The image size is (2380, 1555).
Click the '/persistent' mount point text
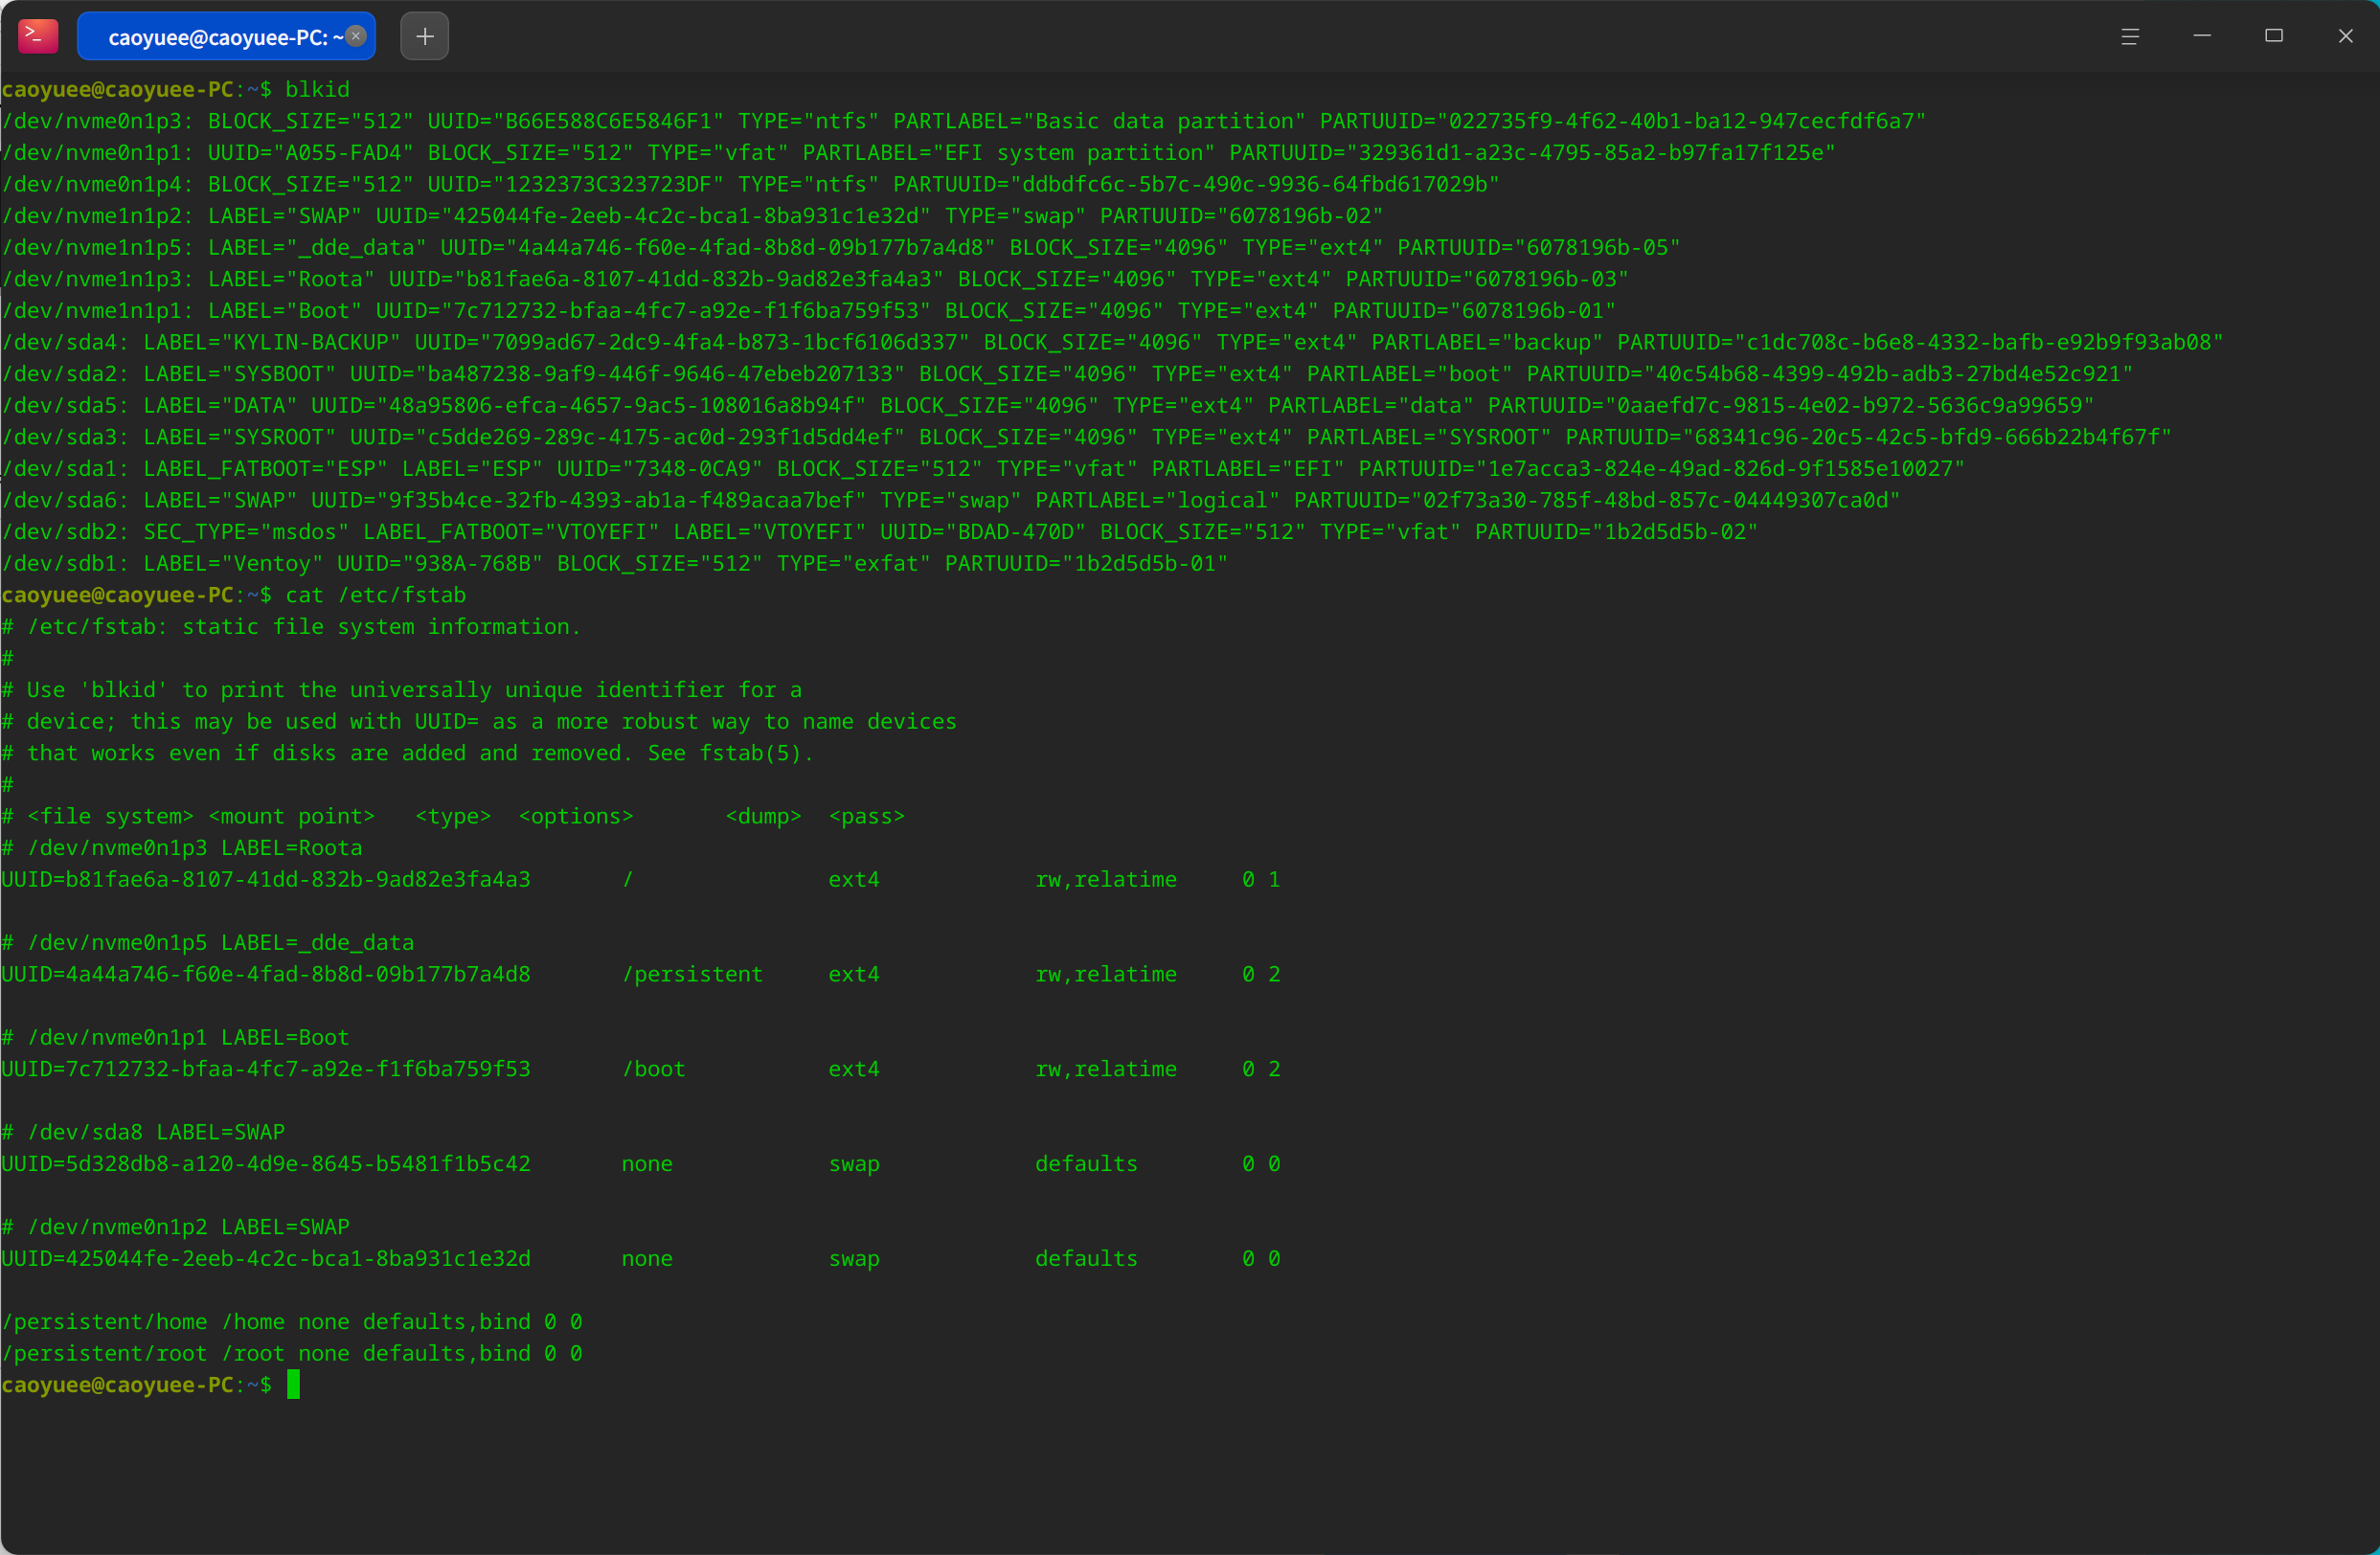(692, 975)
